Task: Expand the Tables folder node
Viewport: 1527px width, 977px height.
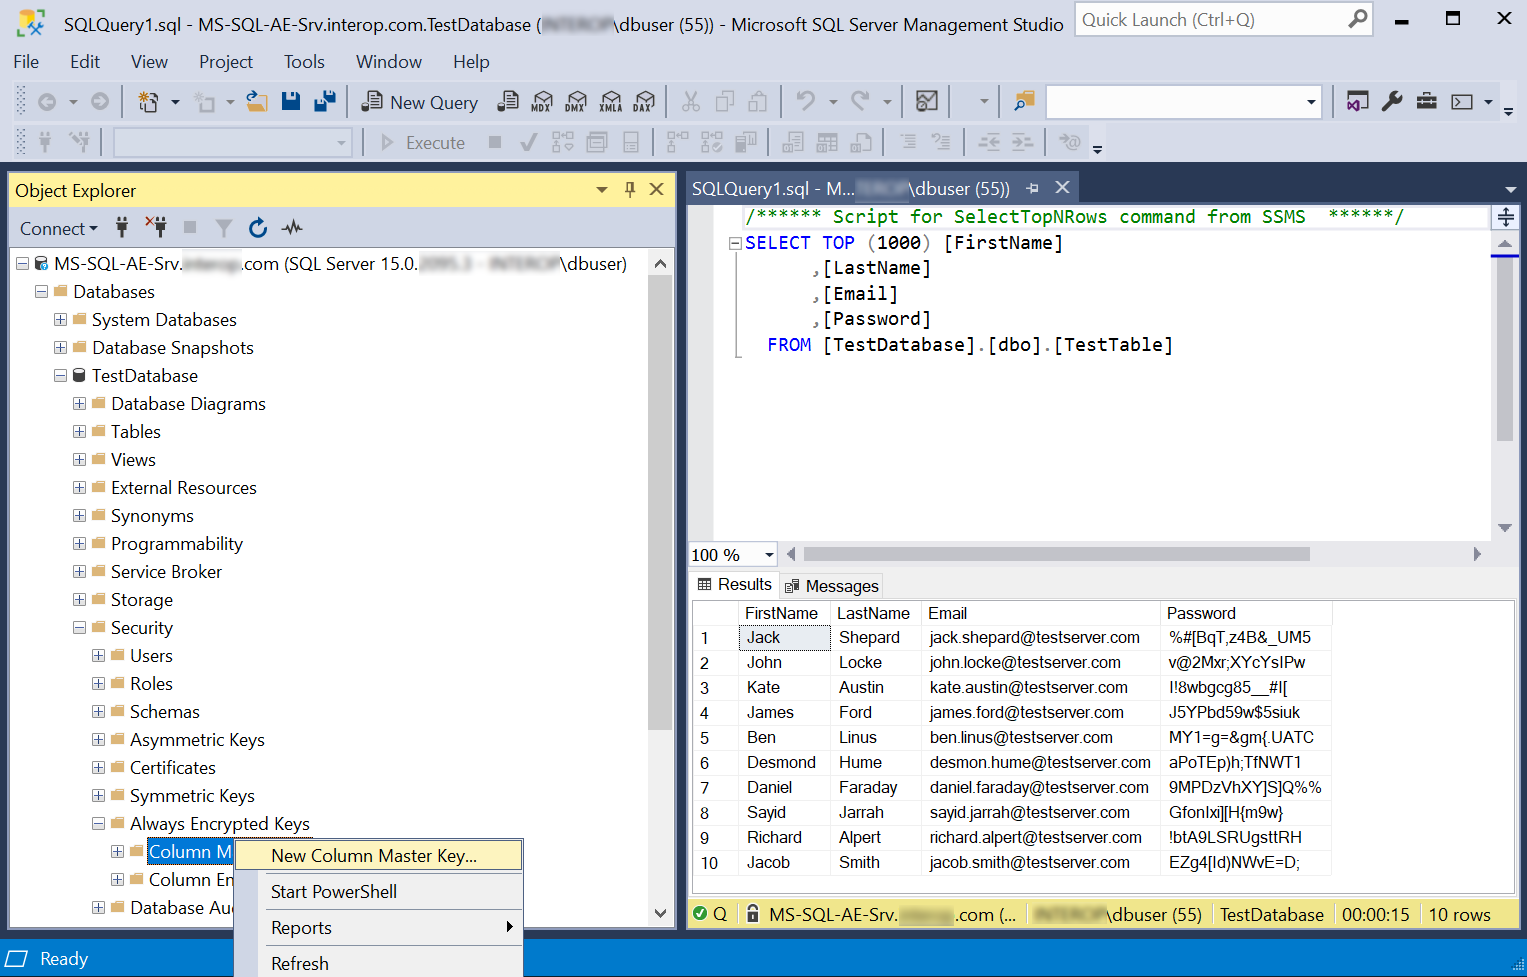Action: [79, 432]
